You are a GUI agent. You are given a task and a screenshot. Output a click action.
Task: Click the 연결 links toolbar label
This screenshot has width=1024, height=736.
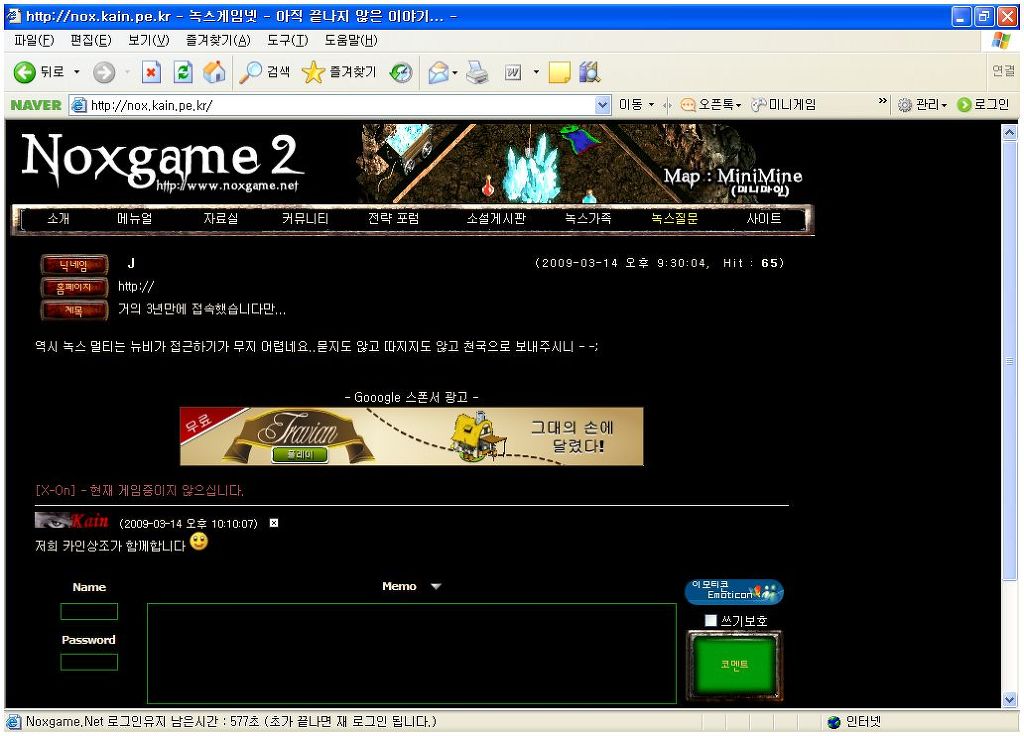(x=1003, y=71)
